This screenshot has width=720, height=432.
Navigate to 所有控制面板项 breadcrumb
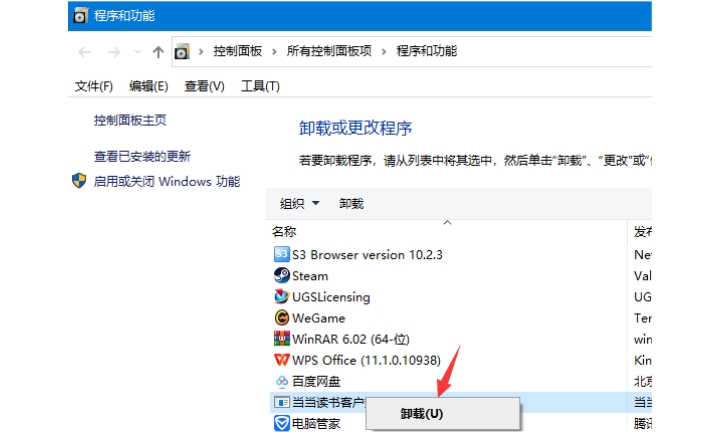click(329, 51)
